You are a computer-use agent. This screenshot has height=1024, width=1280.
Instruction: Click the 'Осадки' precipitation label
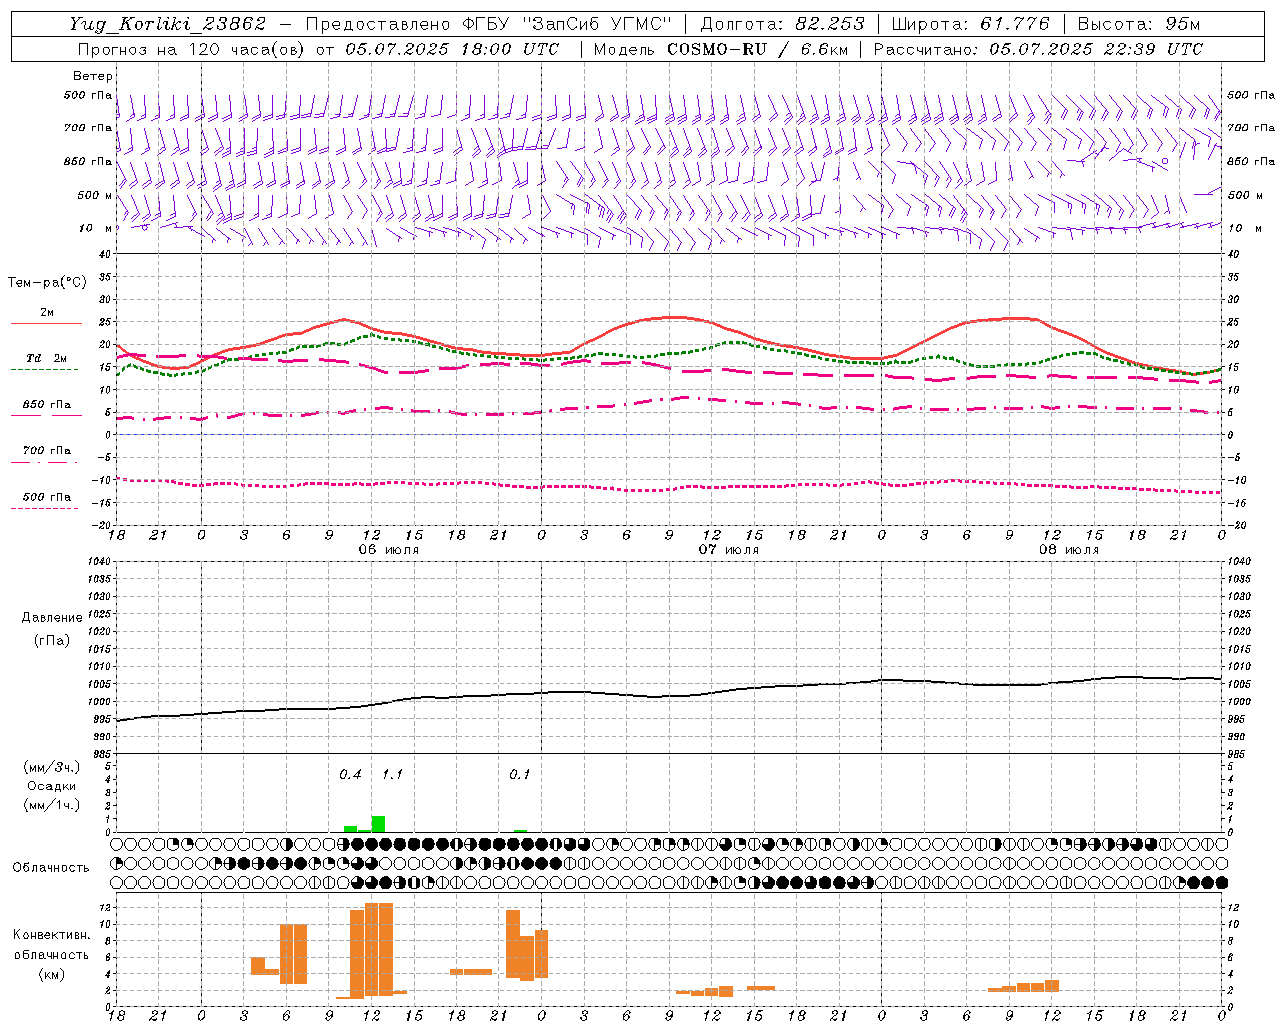point(51,786)
